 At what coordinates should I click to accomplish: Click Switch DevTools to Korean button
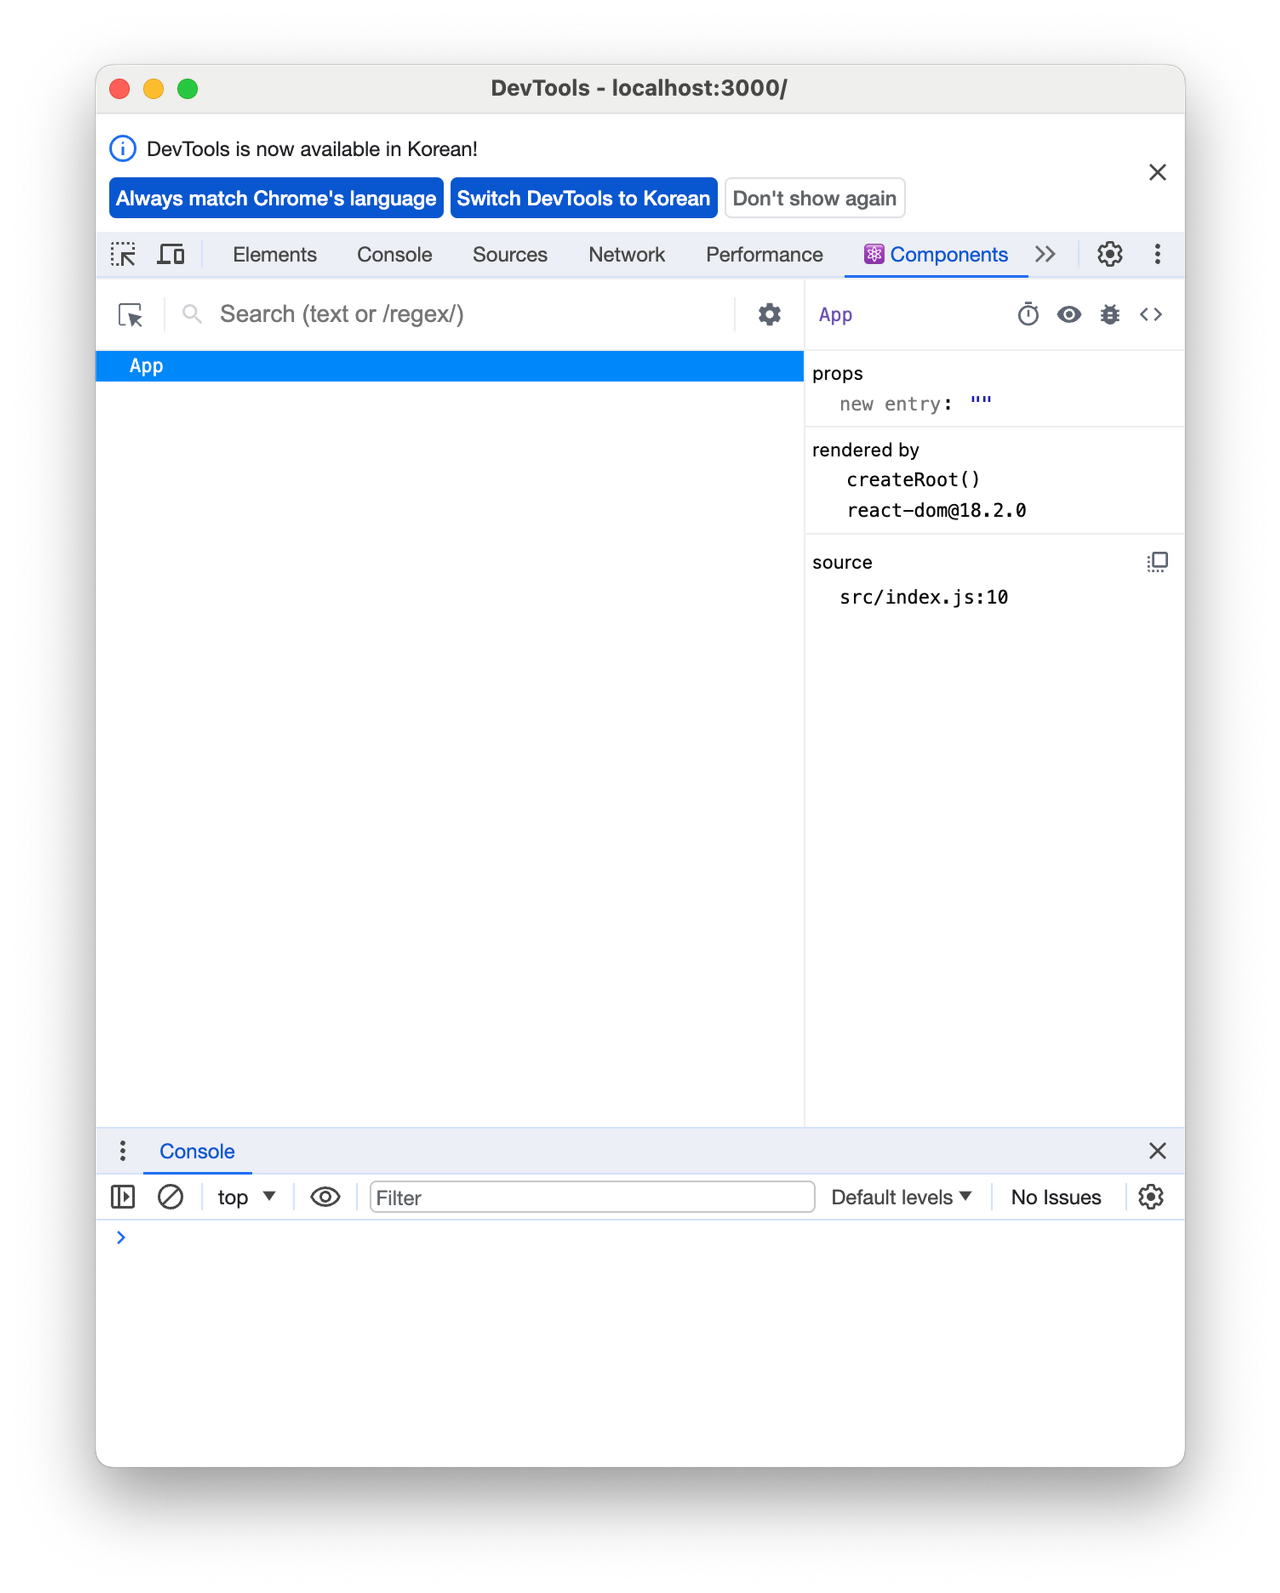(583, 198)
